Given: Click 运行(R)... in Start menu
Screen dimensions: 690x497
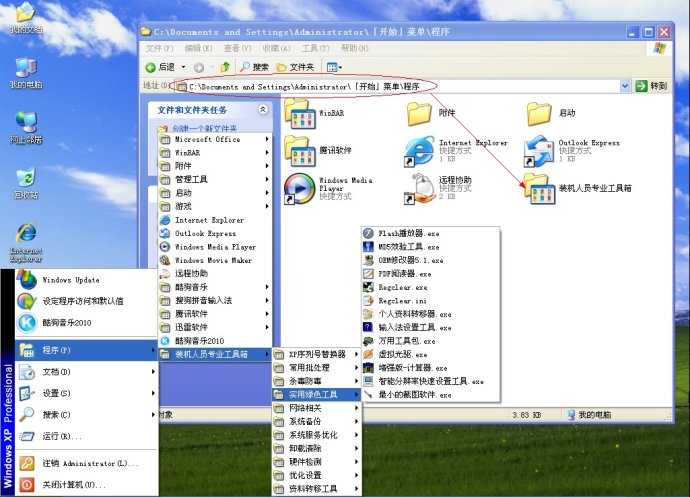Looking at the screenshot, I should 86,436.
